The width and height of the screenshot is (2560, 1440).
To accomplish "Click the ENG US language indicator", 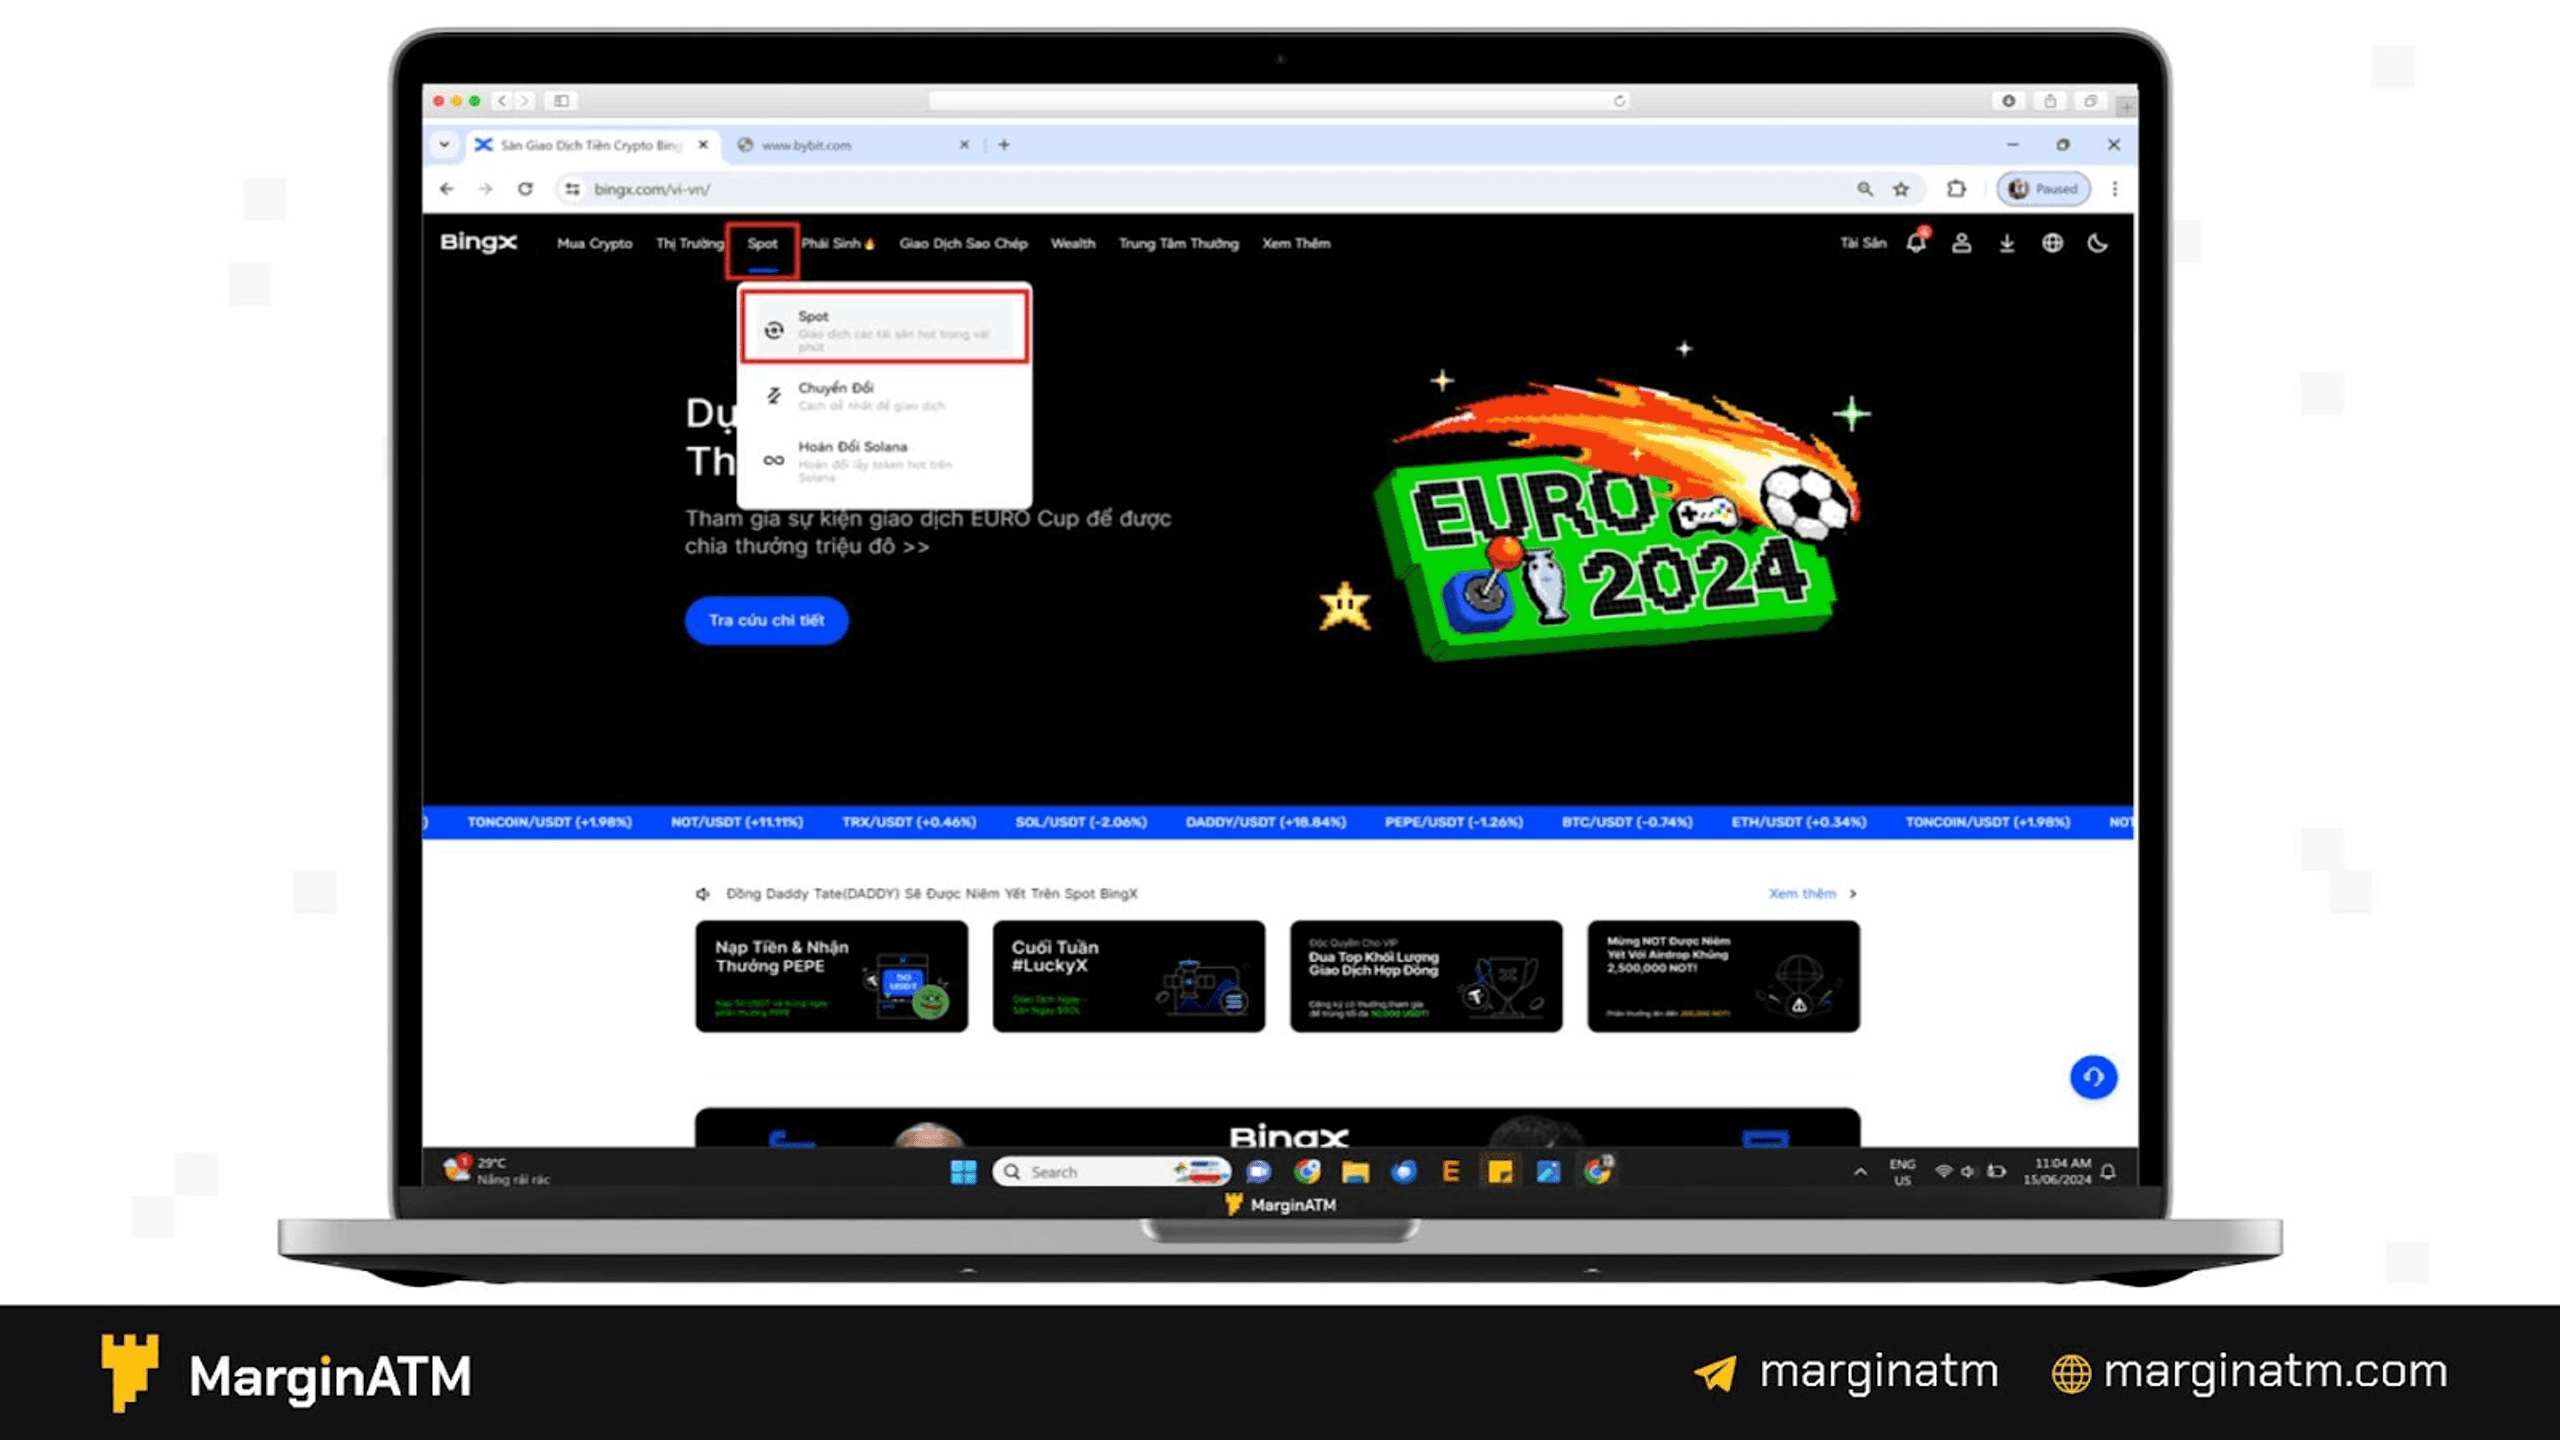I will pyautogui.click(x=1902, y=1172).
